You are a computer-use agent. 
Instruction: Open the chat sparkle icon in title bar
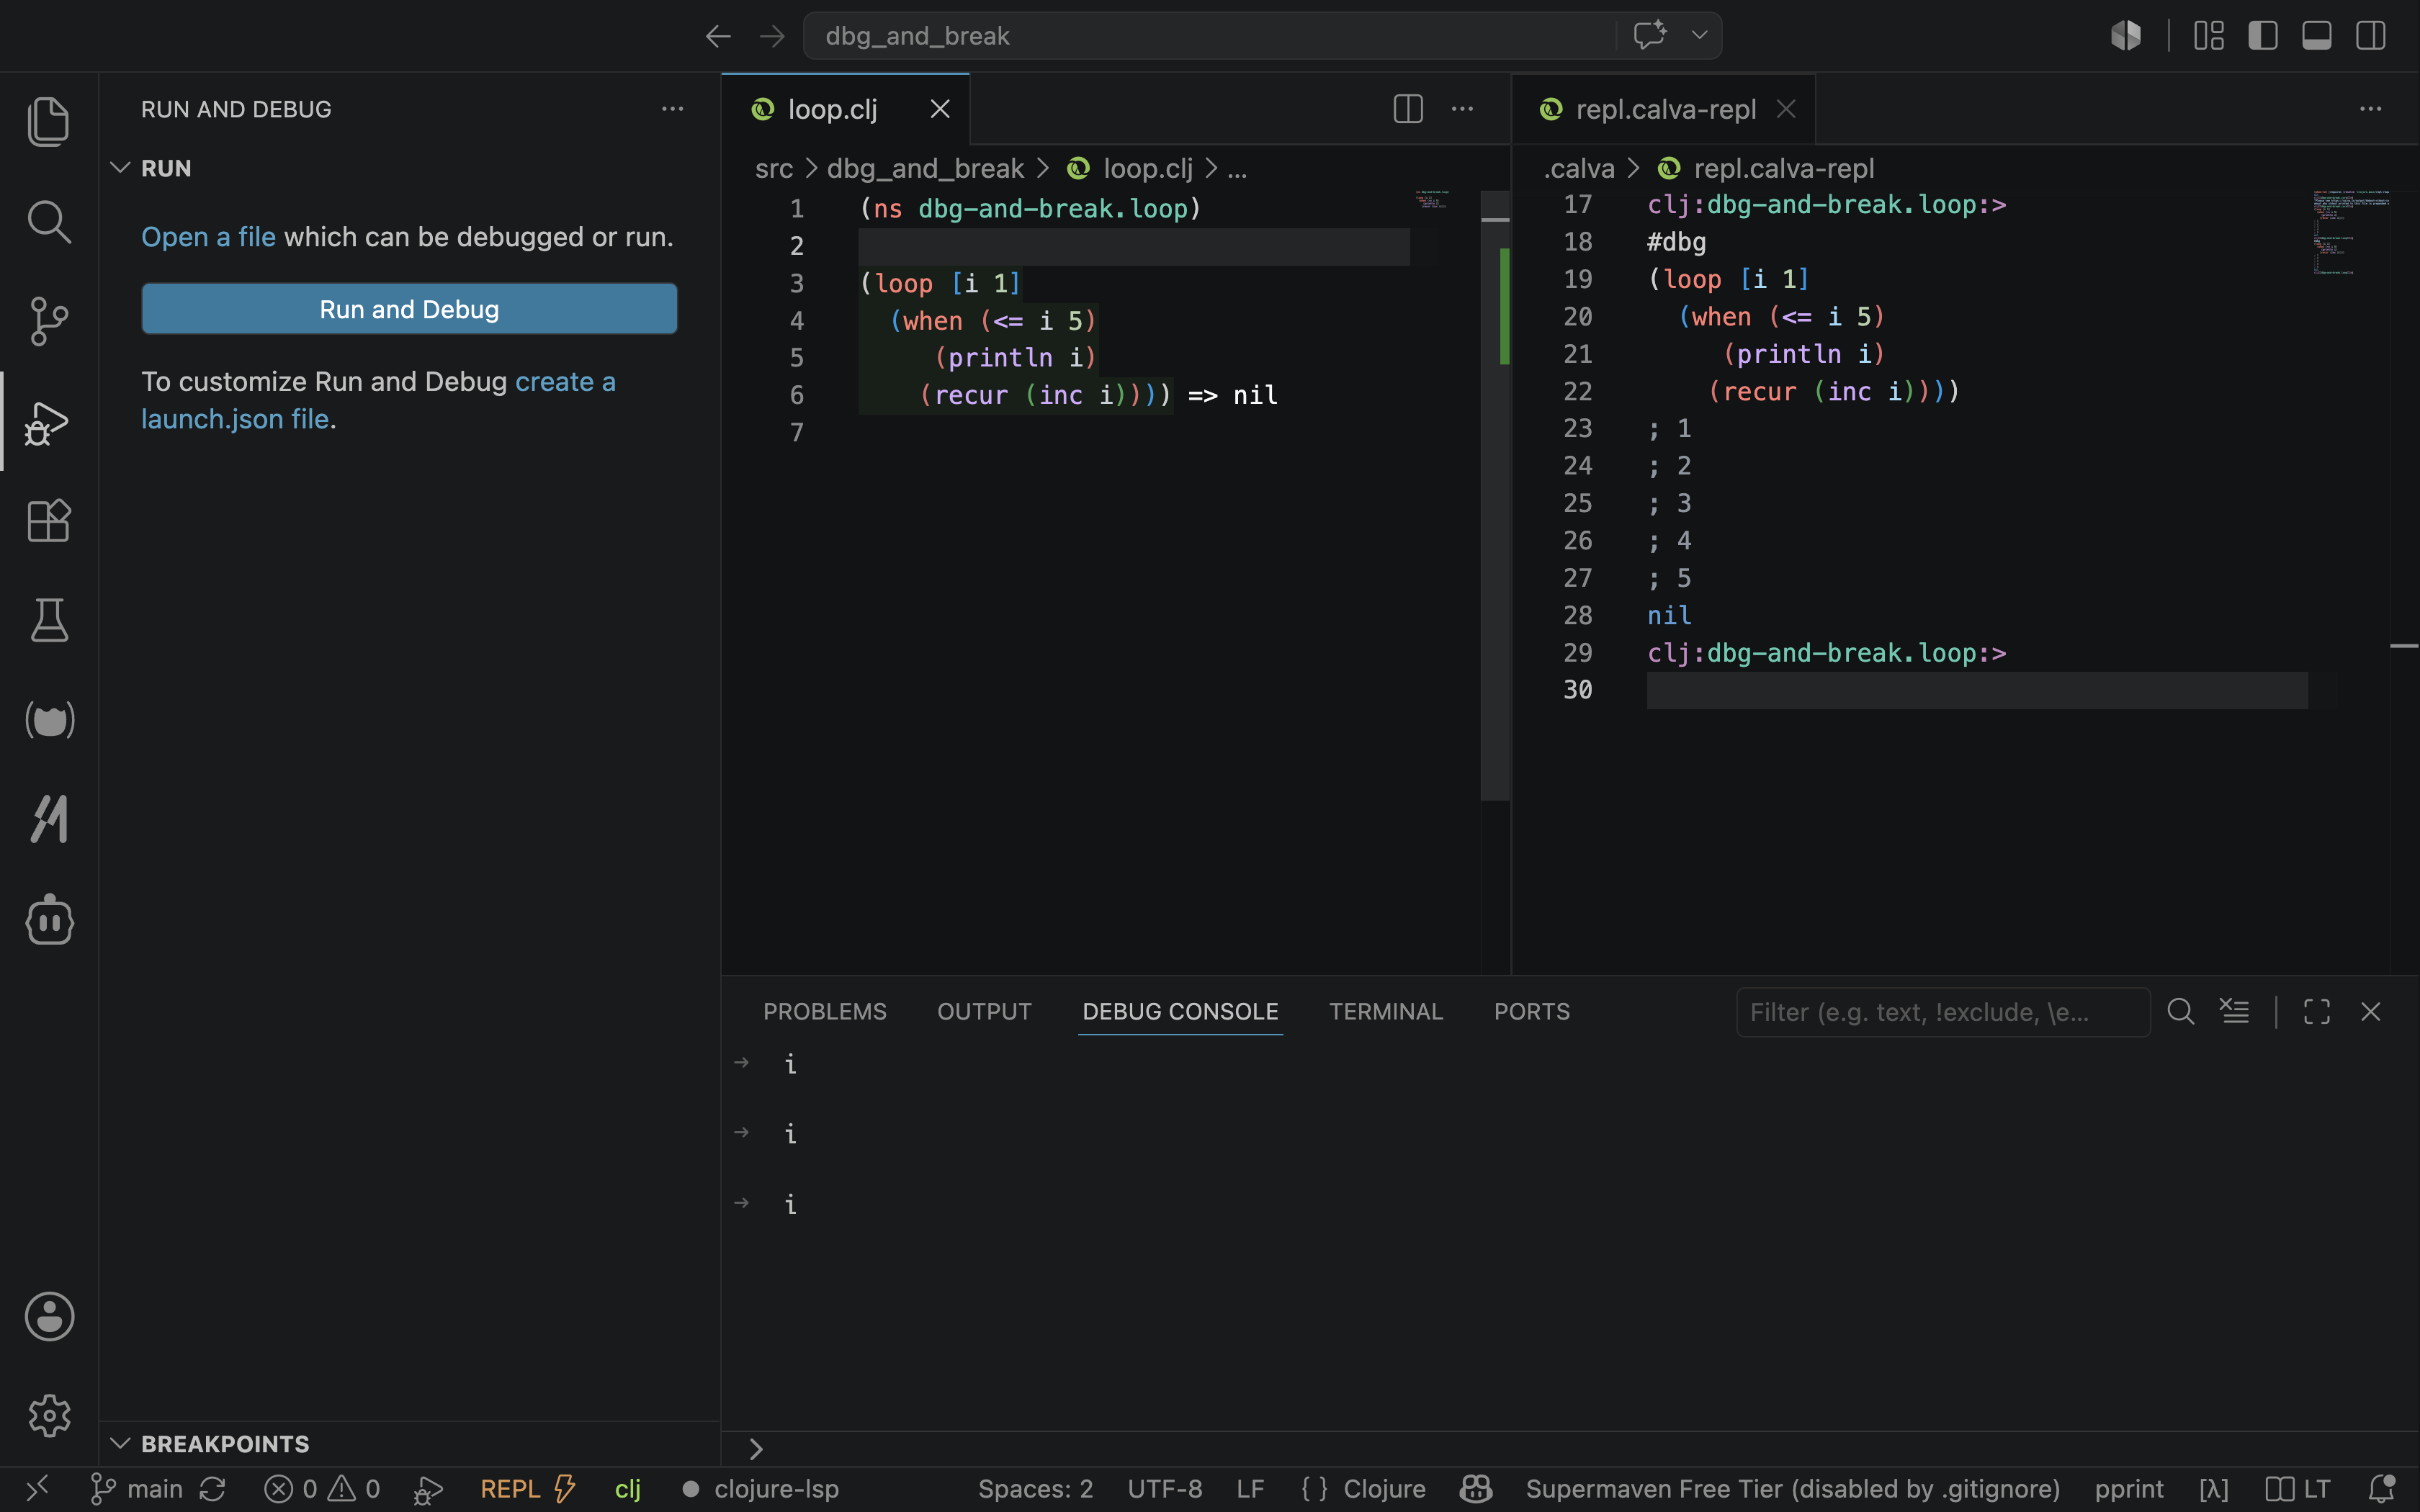tap(1650, 35)
